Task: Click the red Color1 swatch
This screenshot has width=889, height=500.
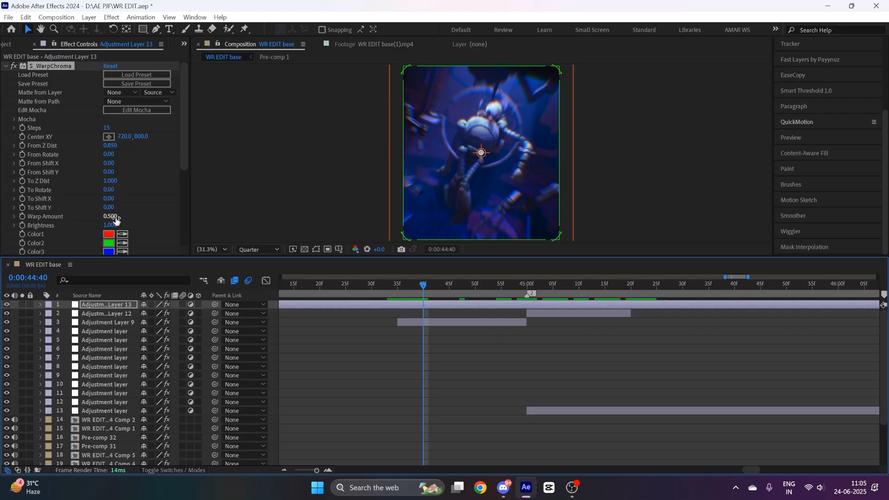Action: pos(109,234)
